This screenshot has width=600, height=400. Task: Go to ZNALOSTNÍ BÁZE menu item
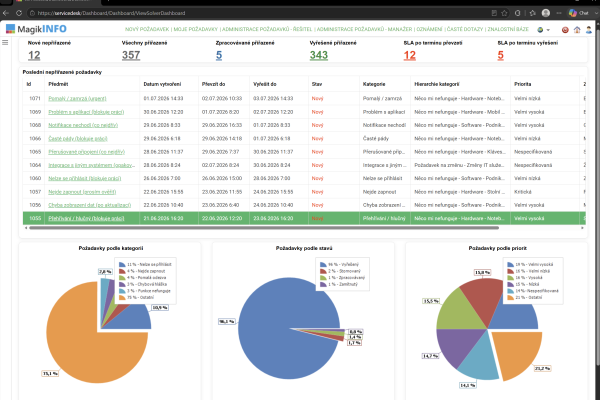508,29
